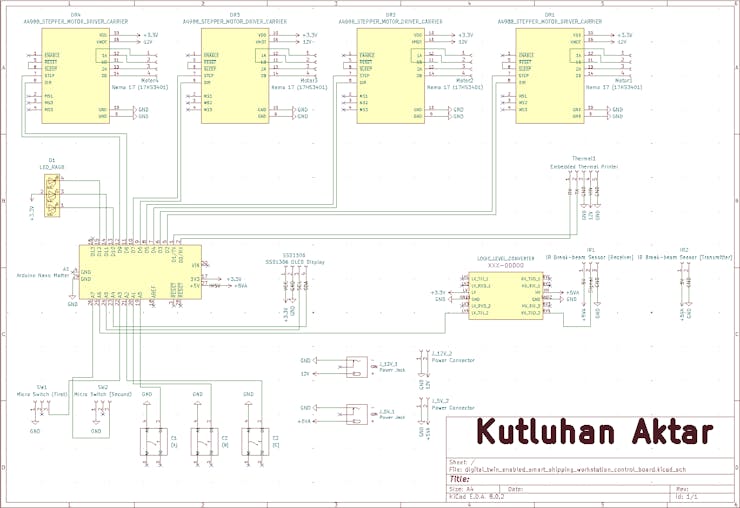Select the C2 [B] push button symbol
740x508 pixels.
pos(204,441)
